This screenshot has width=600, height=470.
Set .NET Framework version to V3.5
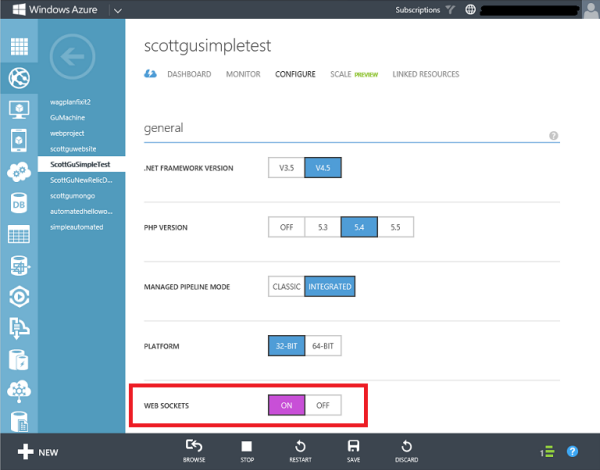point(286,168)
